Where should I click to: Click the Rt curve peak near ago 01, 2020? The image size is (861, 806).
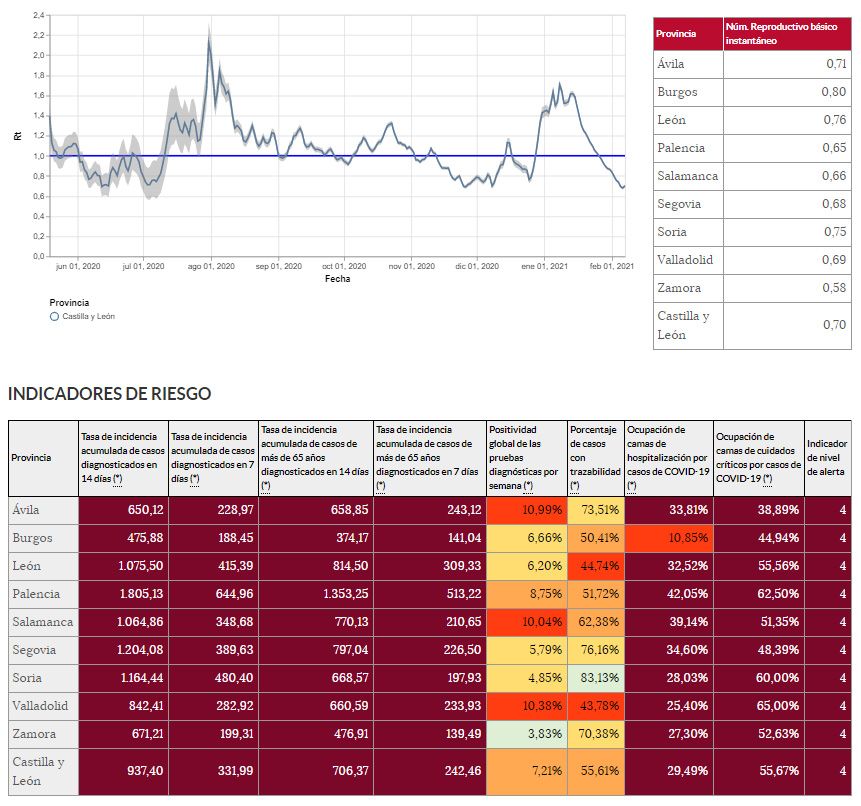click(x=209, y=40)
